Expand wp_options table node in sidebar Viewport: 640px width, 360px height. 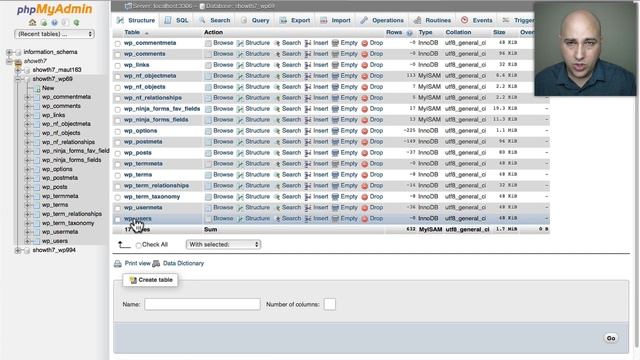tap(27, 169)
